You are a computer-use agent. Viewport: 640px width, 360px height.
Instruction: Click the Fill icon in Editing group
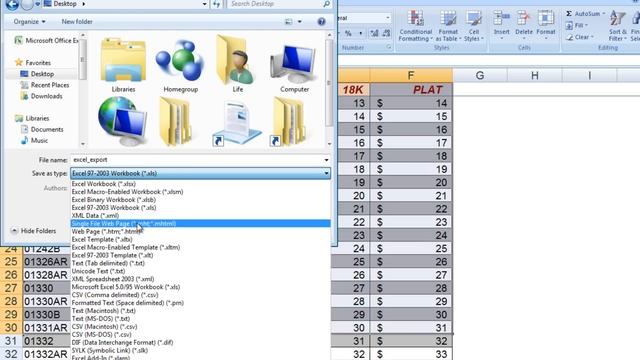coord(569,26)
